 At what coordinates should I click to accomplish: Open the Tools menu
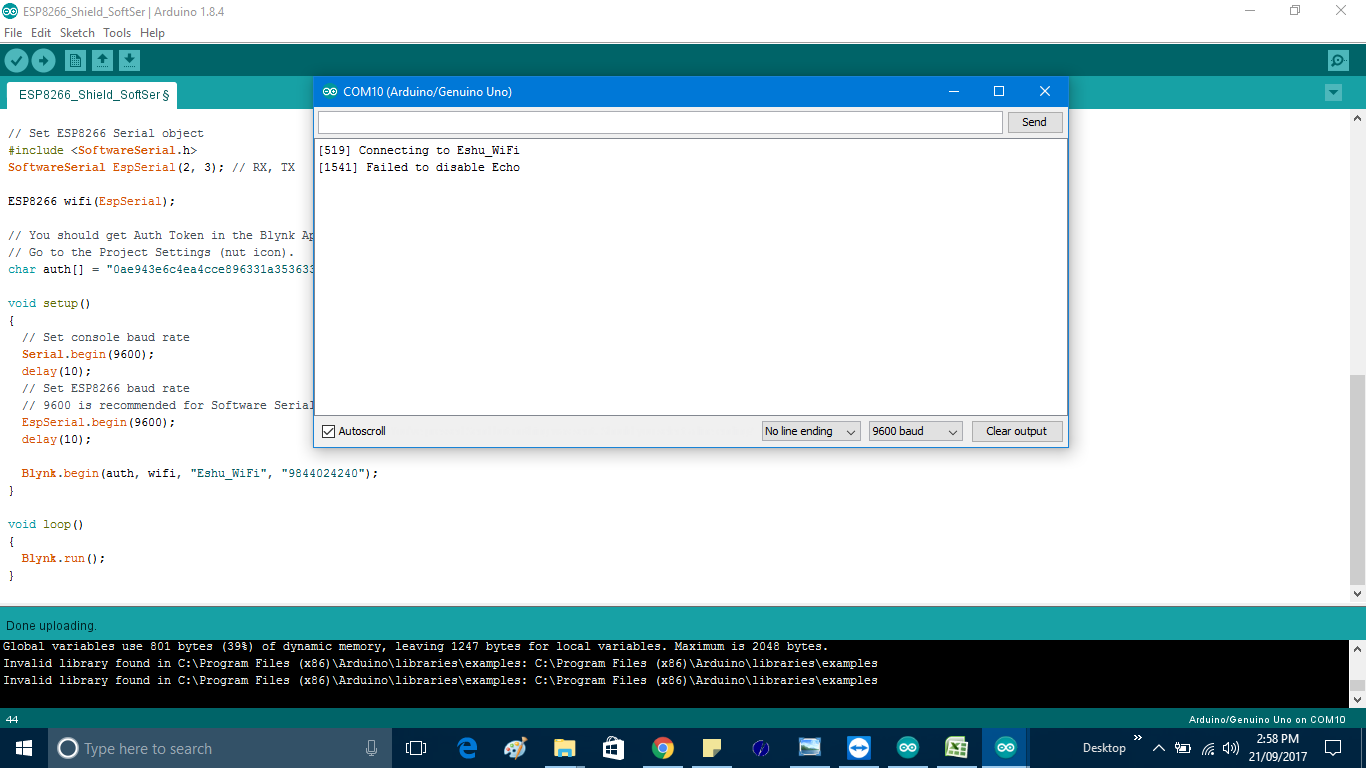(x=116, y=32)
